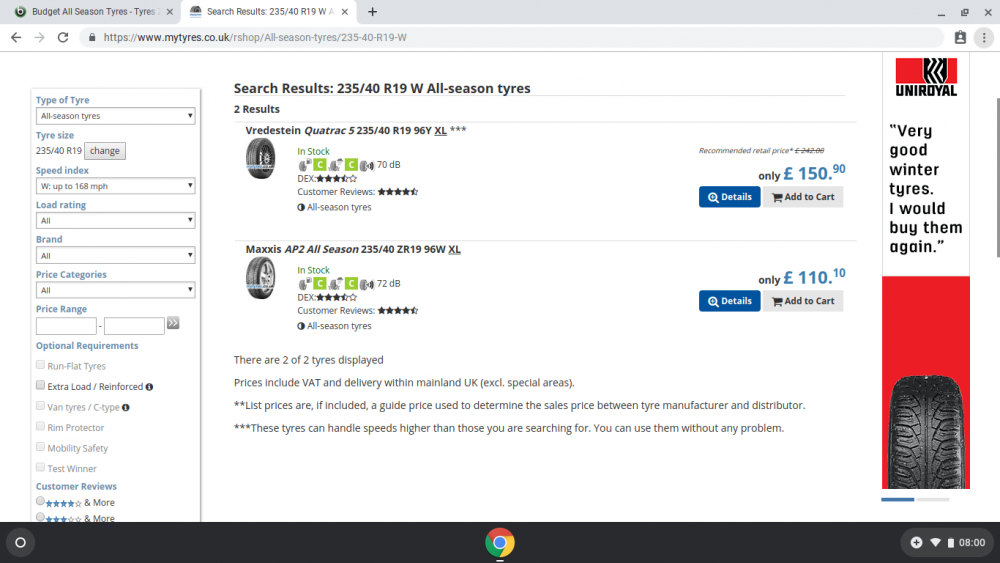This screenshot has height=563, width=1000.
Task: Open the launcher circle button
Action: pos(20,543)
